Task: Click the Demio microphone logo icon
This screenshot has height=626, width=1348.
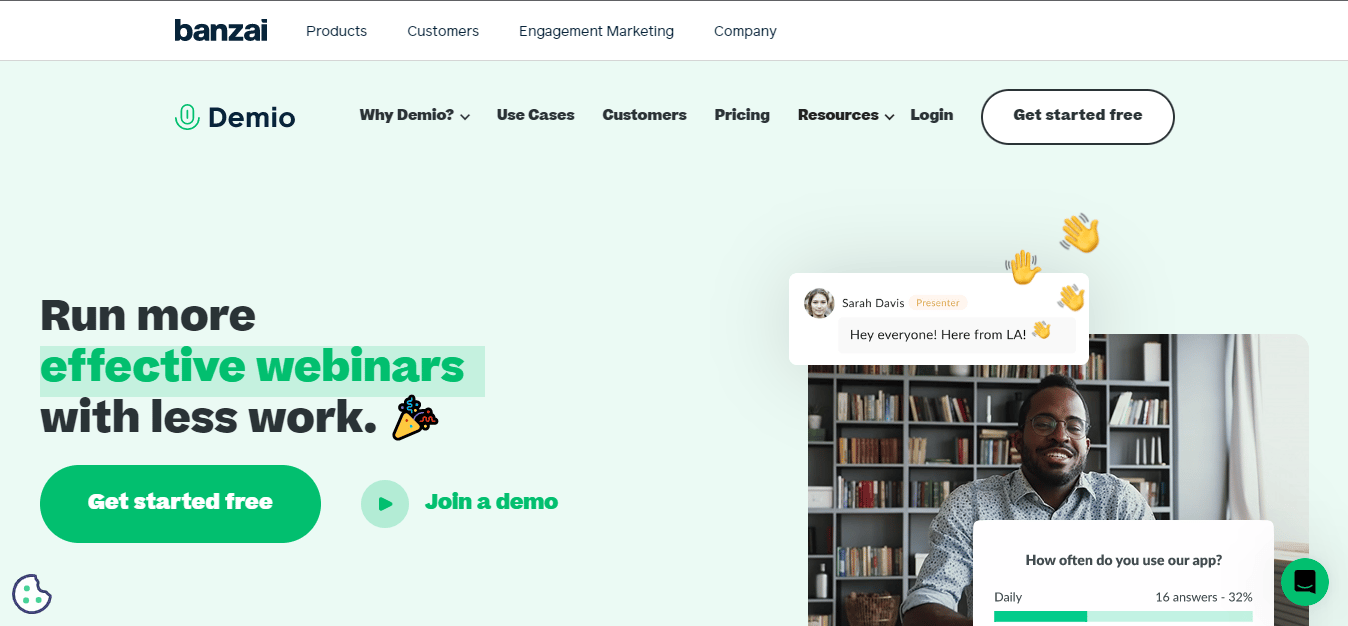Action: click(x=187, y=117)
